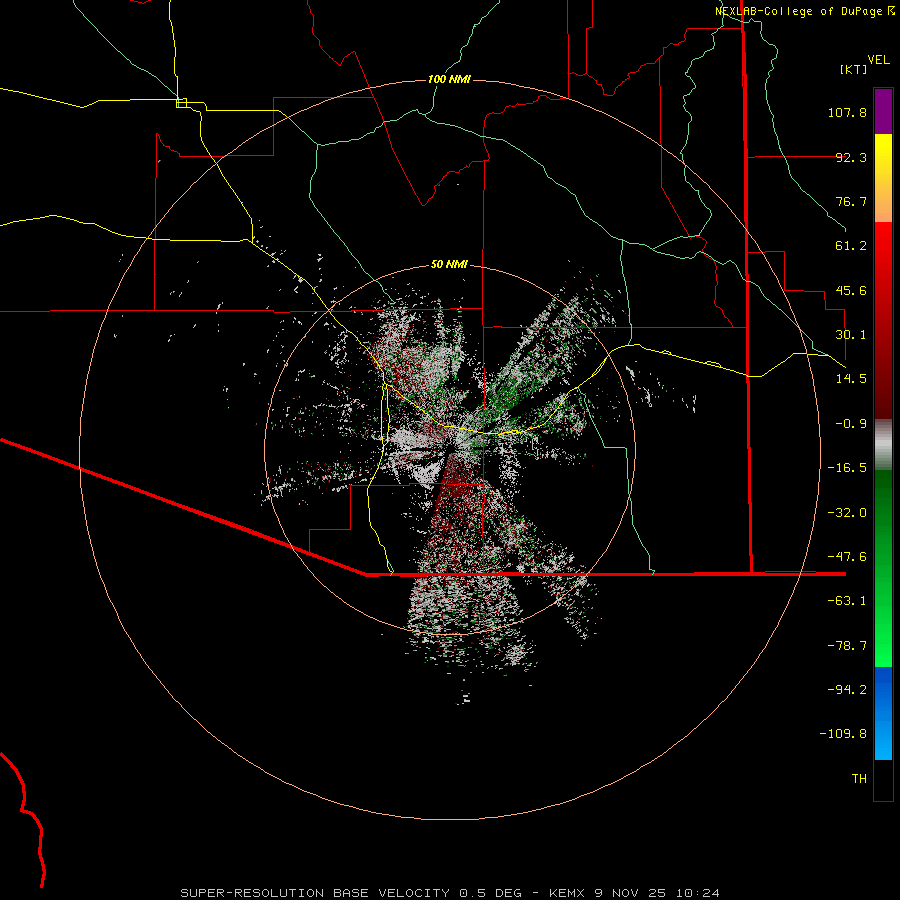Click the -78.7 velocity scale value
This screenshot has width=900, height=900.
[x=847, y=646]
